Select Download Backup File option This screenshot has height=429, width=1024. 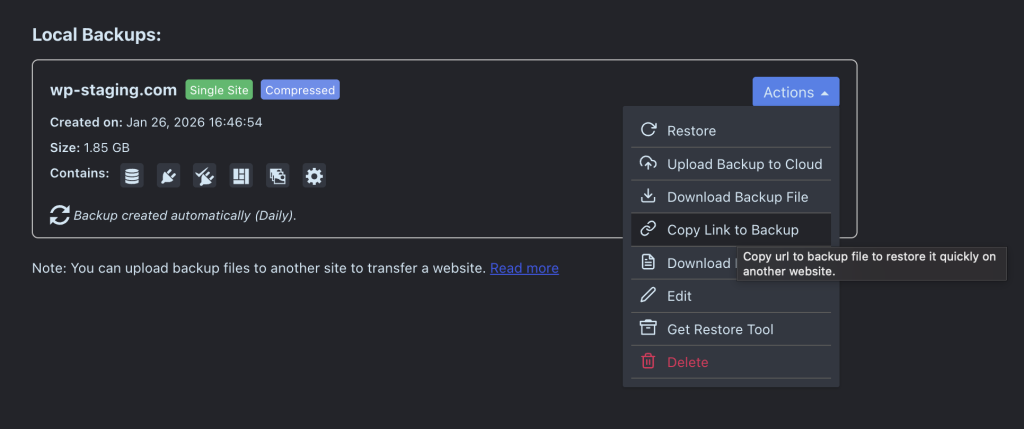click(x=737, y=197)
